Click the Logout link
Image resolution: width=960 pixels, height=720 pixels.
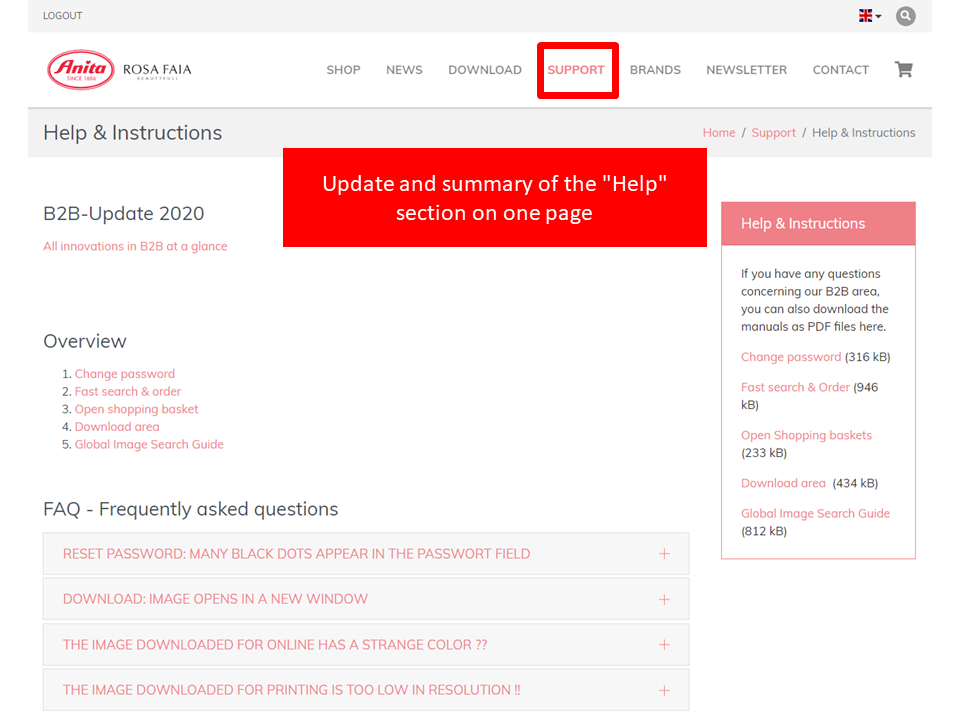[63, 16]
